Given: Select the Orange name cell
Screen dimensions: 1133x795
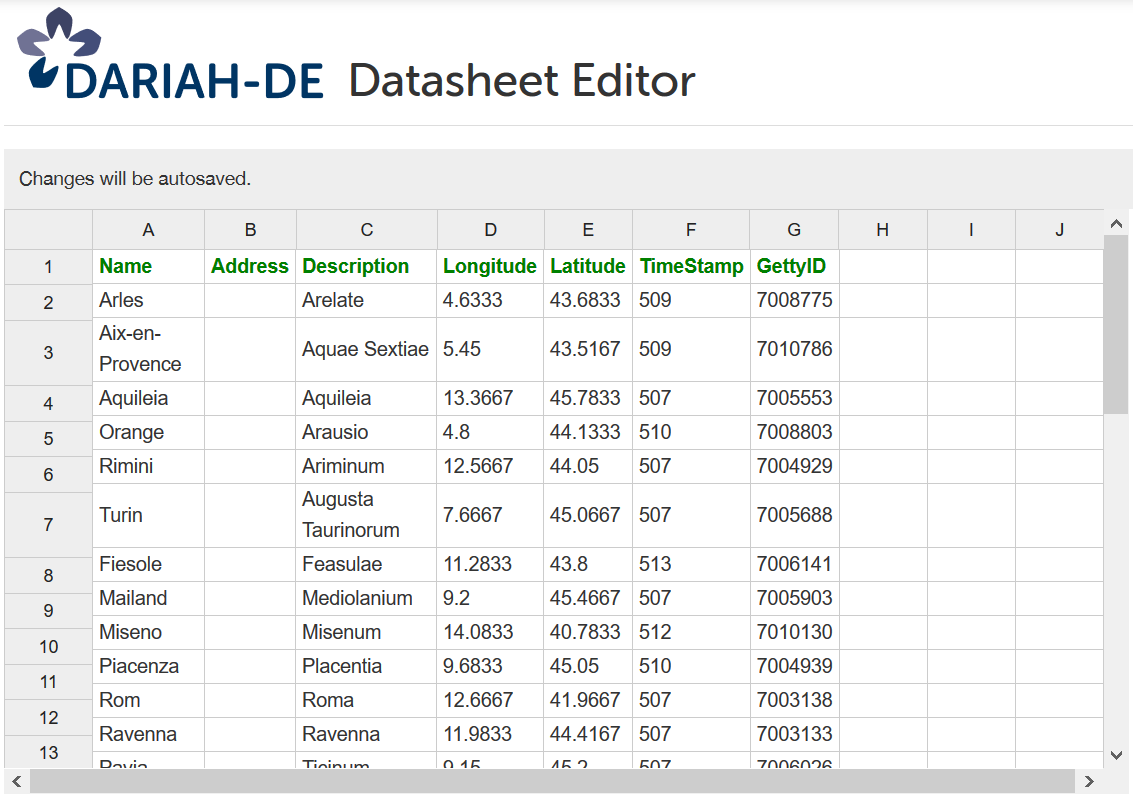Looking at the screenshot, I should pyautogui.click(x=148, y=432).
